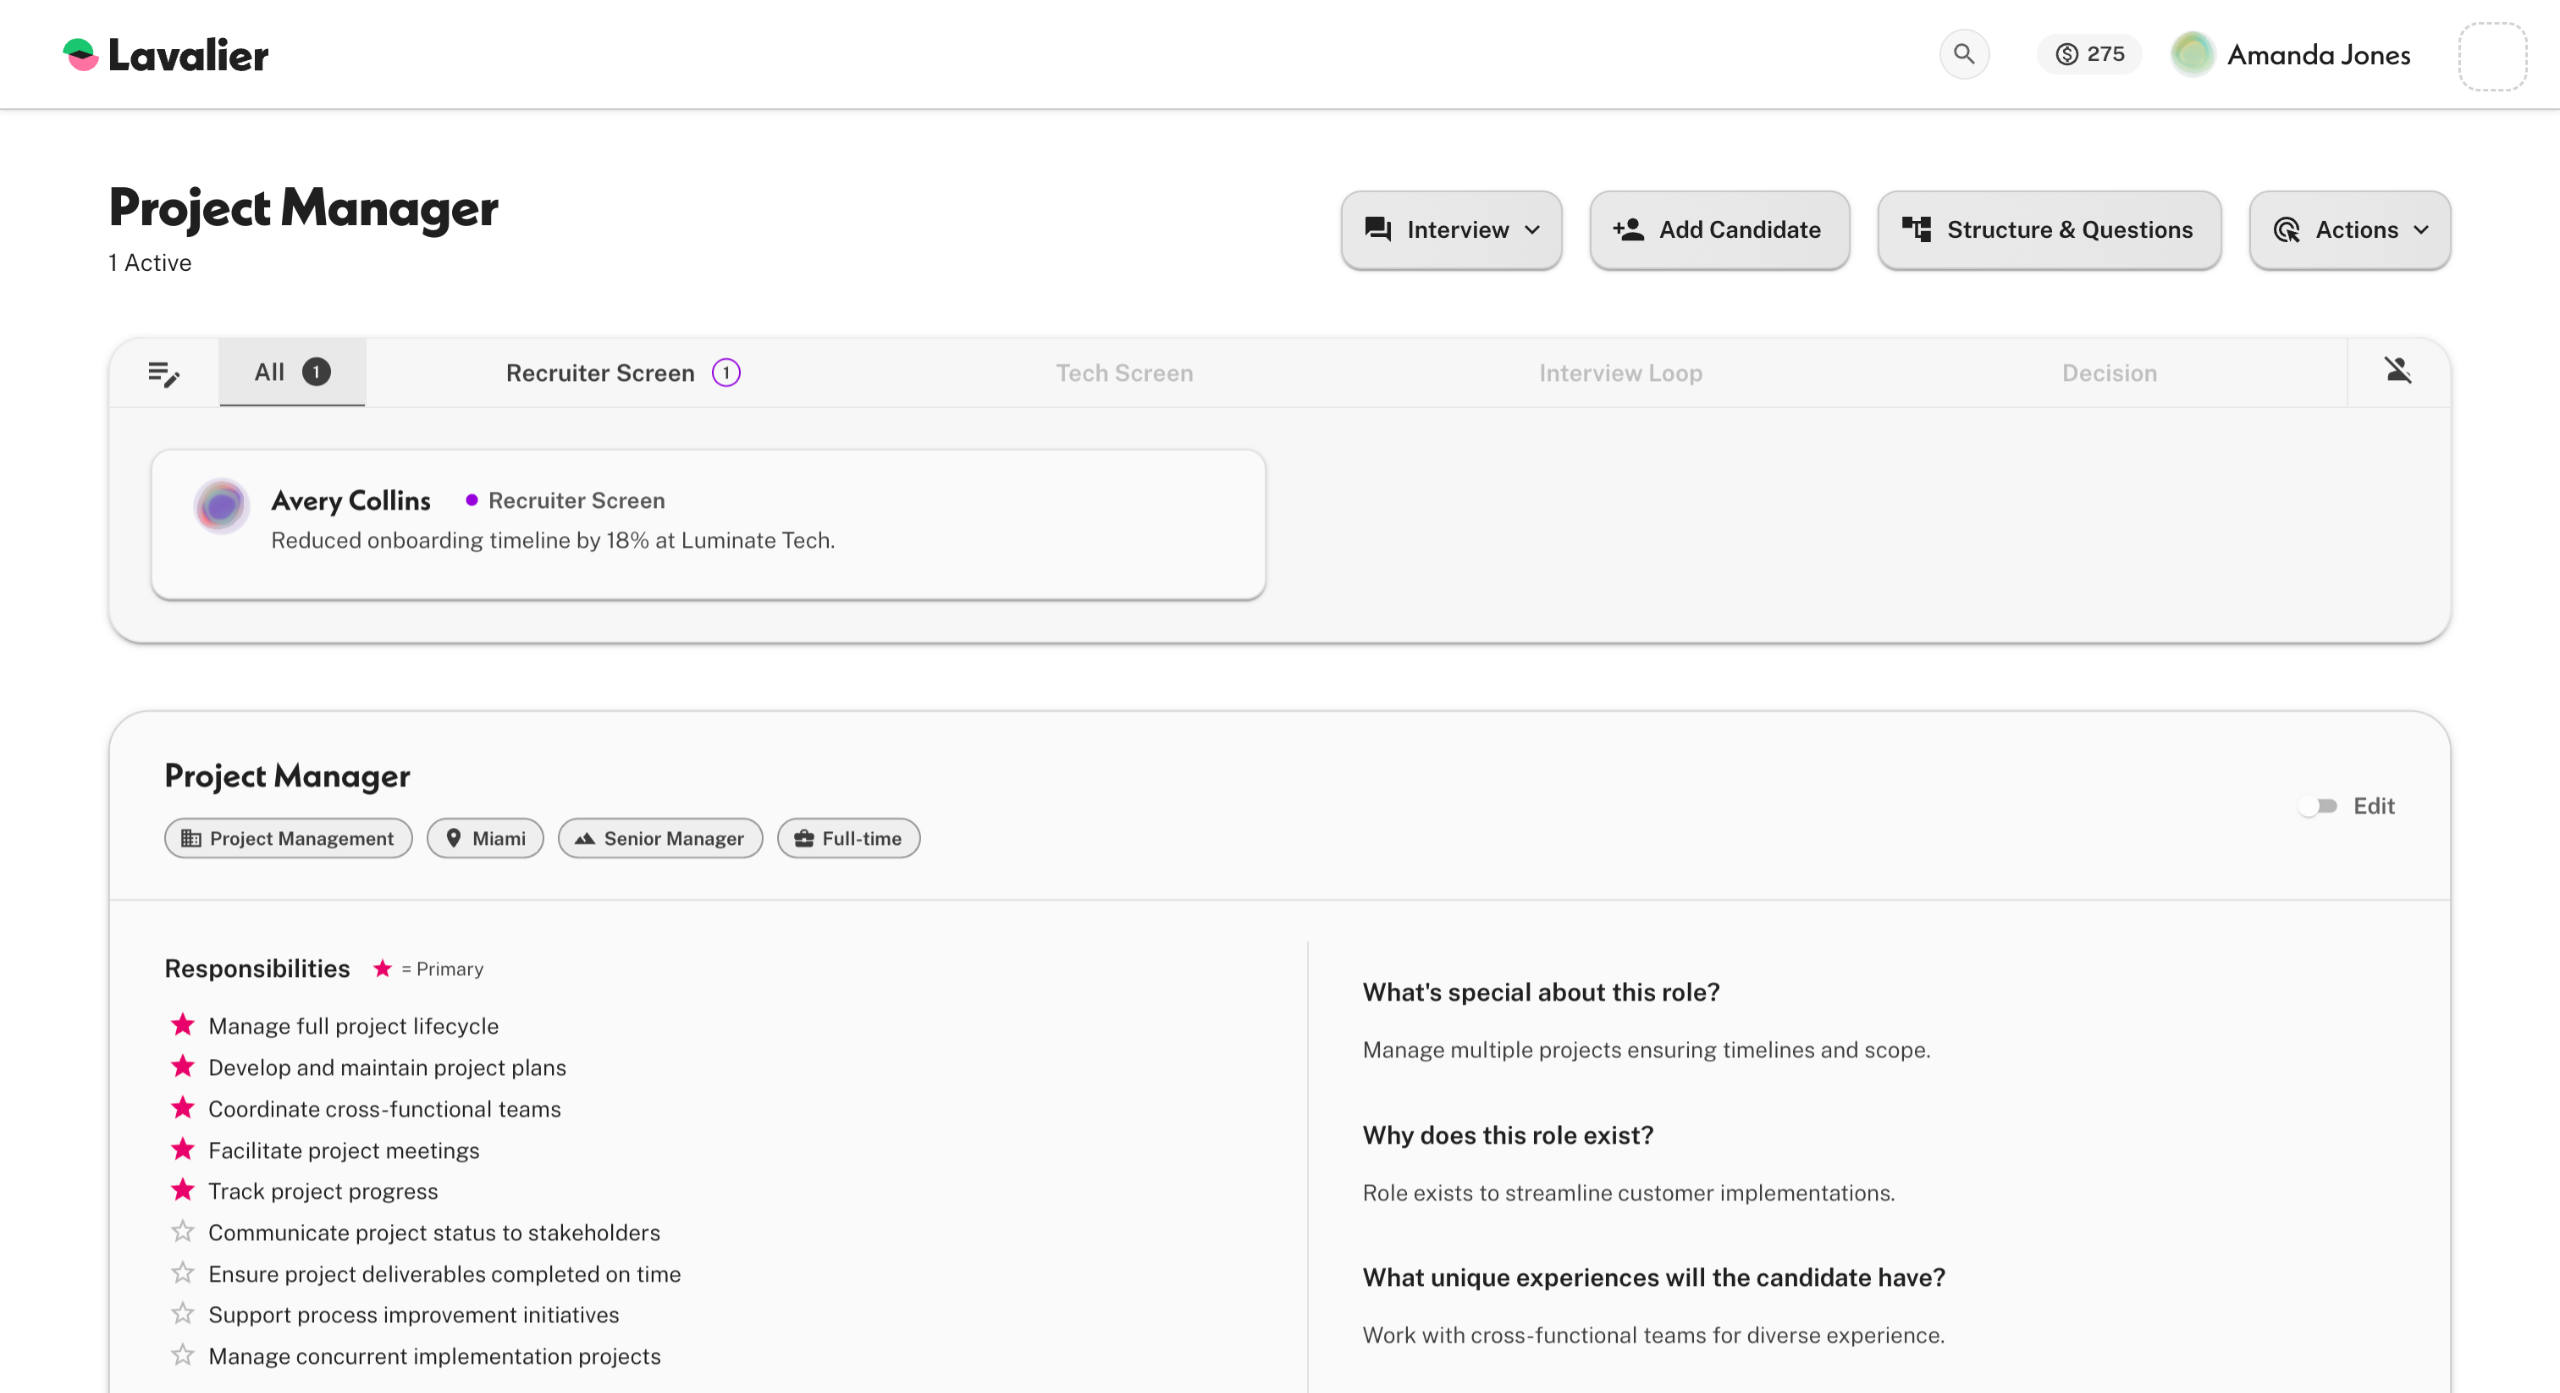Star 'Communicate project status to stakeholders' as primary
This screenshot has width=2560, height=1393.
182,1232
